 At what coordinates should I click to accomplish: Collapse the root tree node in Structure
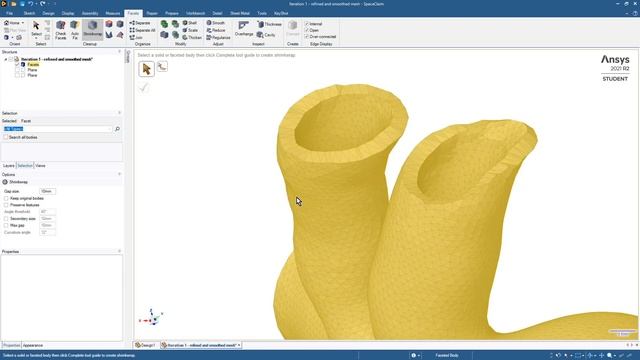pyautogui.click(x=6, y=59)
